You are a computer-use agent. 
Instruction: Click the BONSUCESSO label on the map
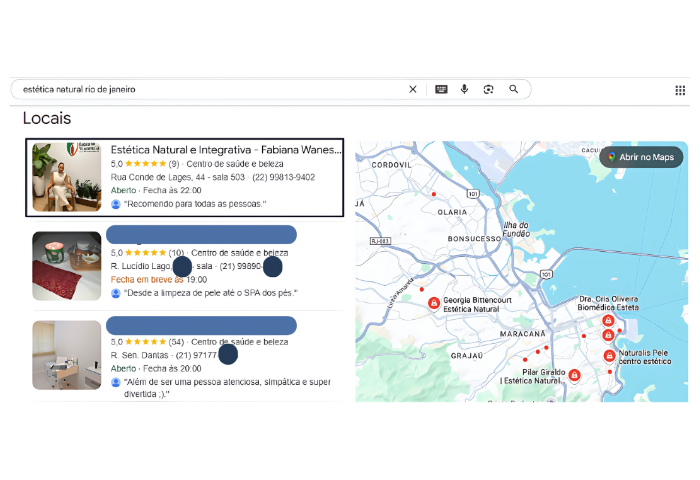474,239
